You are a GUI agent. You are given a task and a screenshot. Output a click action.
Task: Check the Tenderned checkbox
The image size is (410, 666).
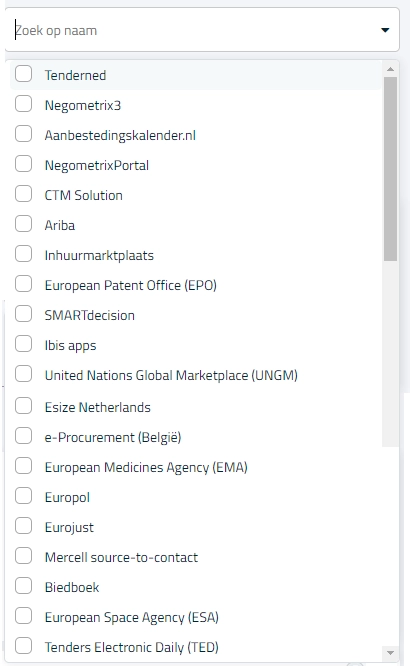click(x=23, y=73)
